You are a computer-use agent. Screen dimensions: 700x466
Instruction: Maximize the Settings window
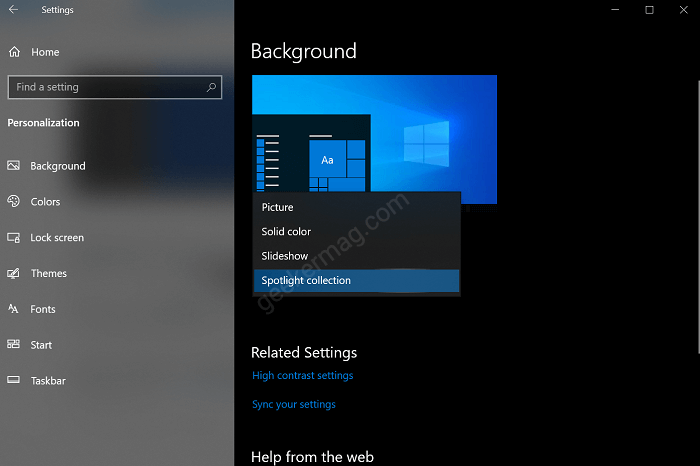pyautogui.click(x=650, y=9)
